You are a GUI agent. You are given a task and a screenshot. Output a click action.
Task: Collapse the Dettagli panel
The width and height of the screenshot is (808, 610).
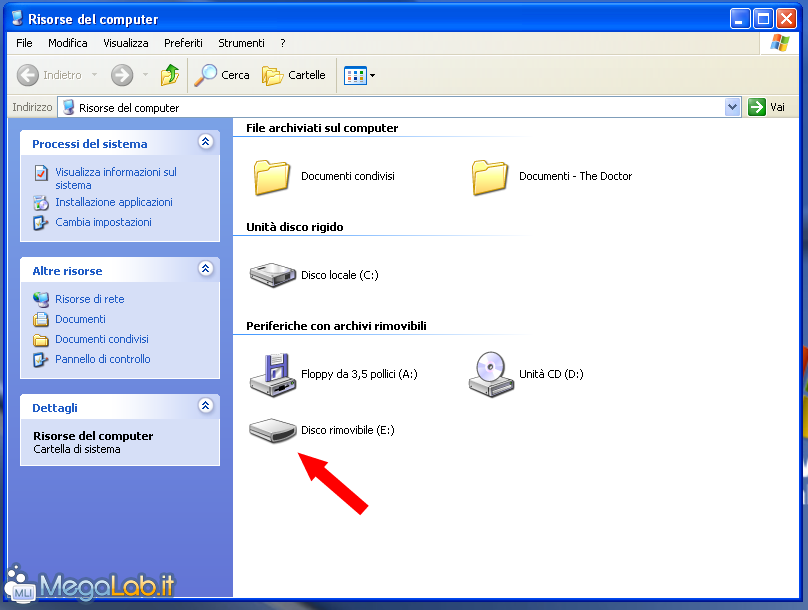[x=206, y=405]
